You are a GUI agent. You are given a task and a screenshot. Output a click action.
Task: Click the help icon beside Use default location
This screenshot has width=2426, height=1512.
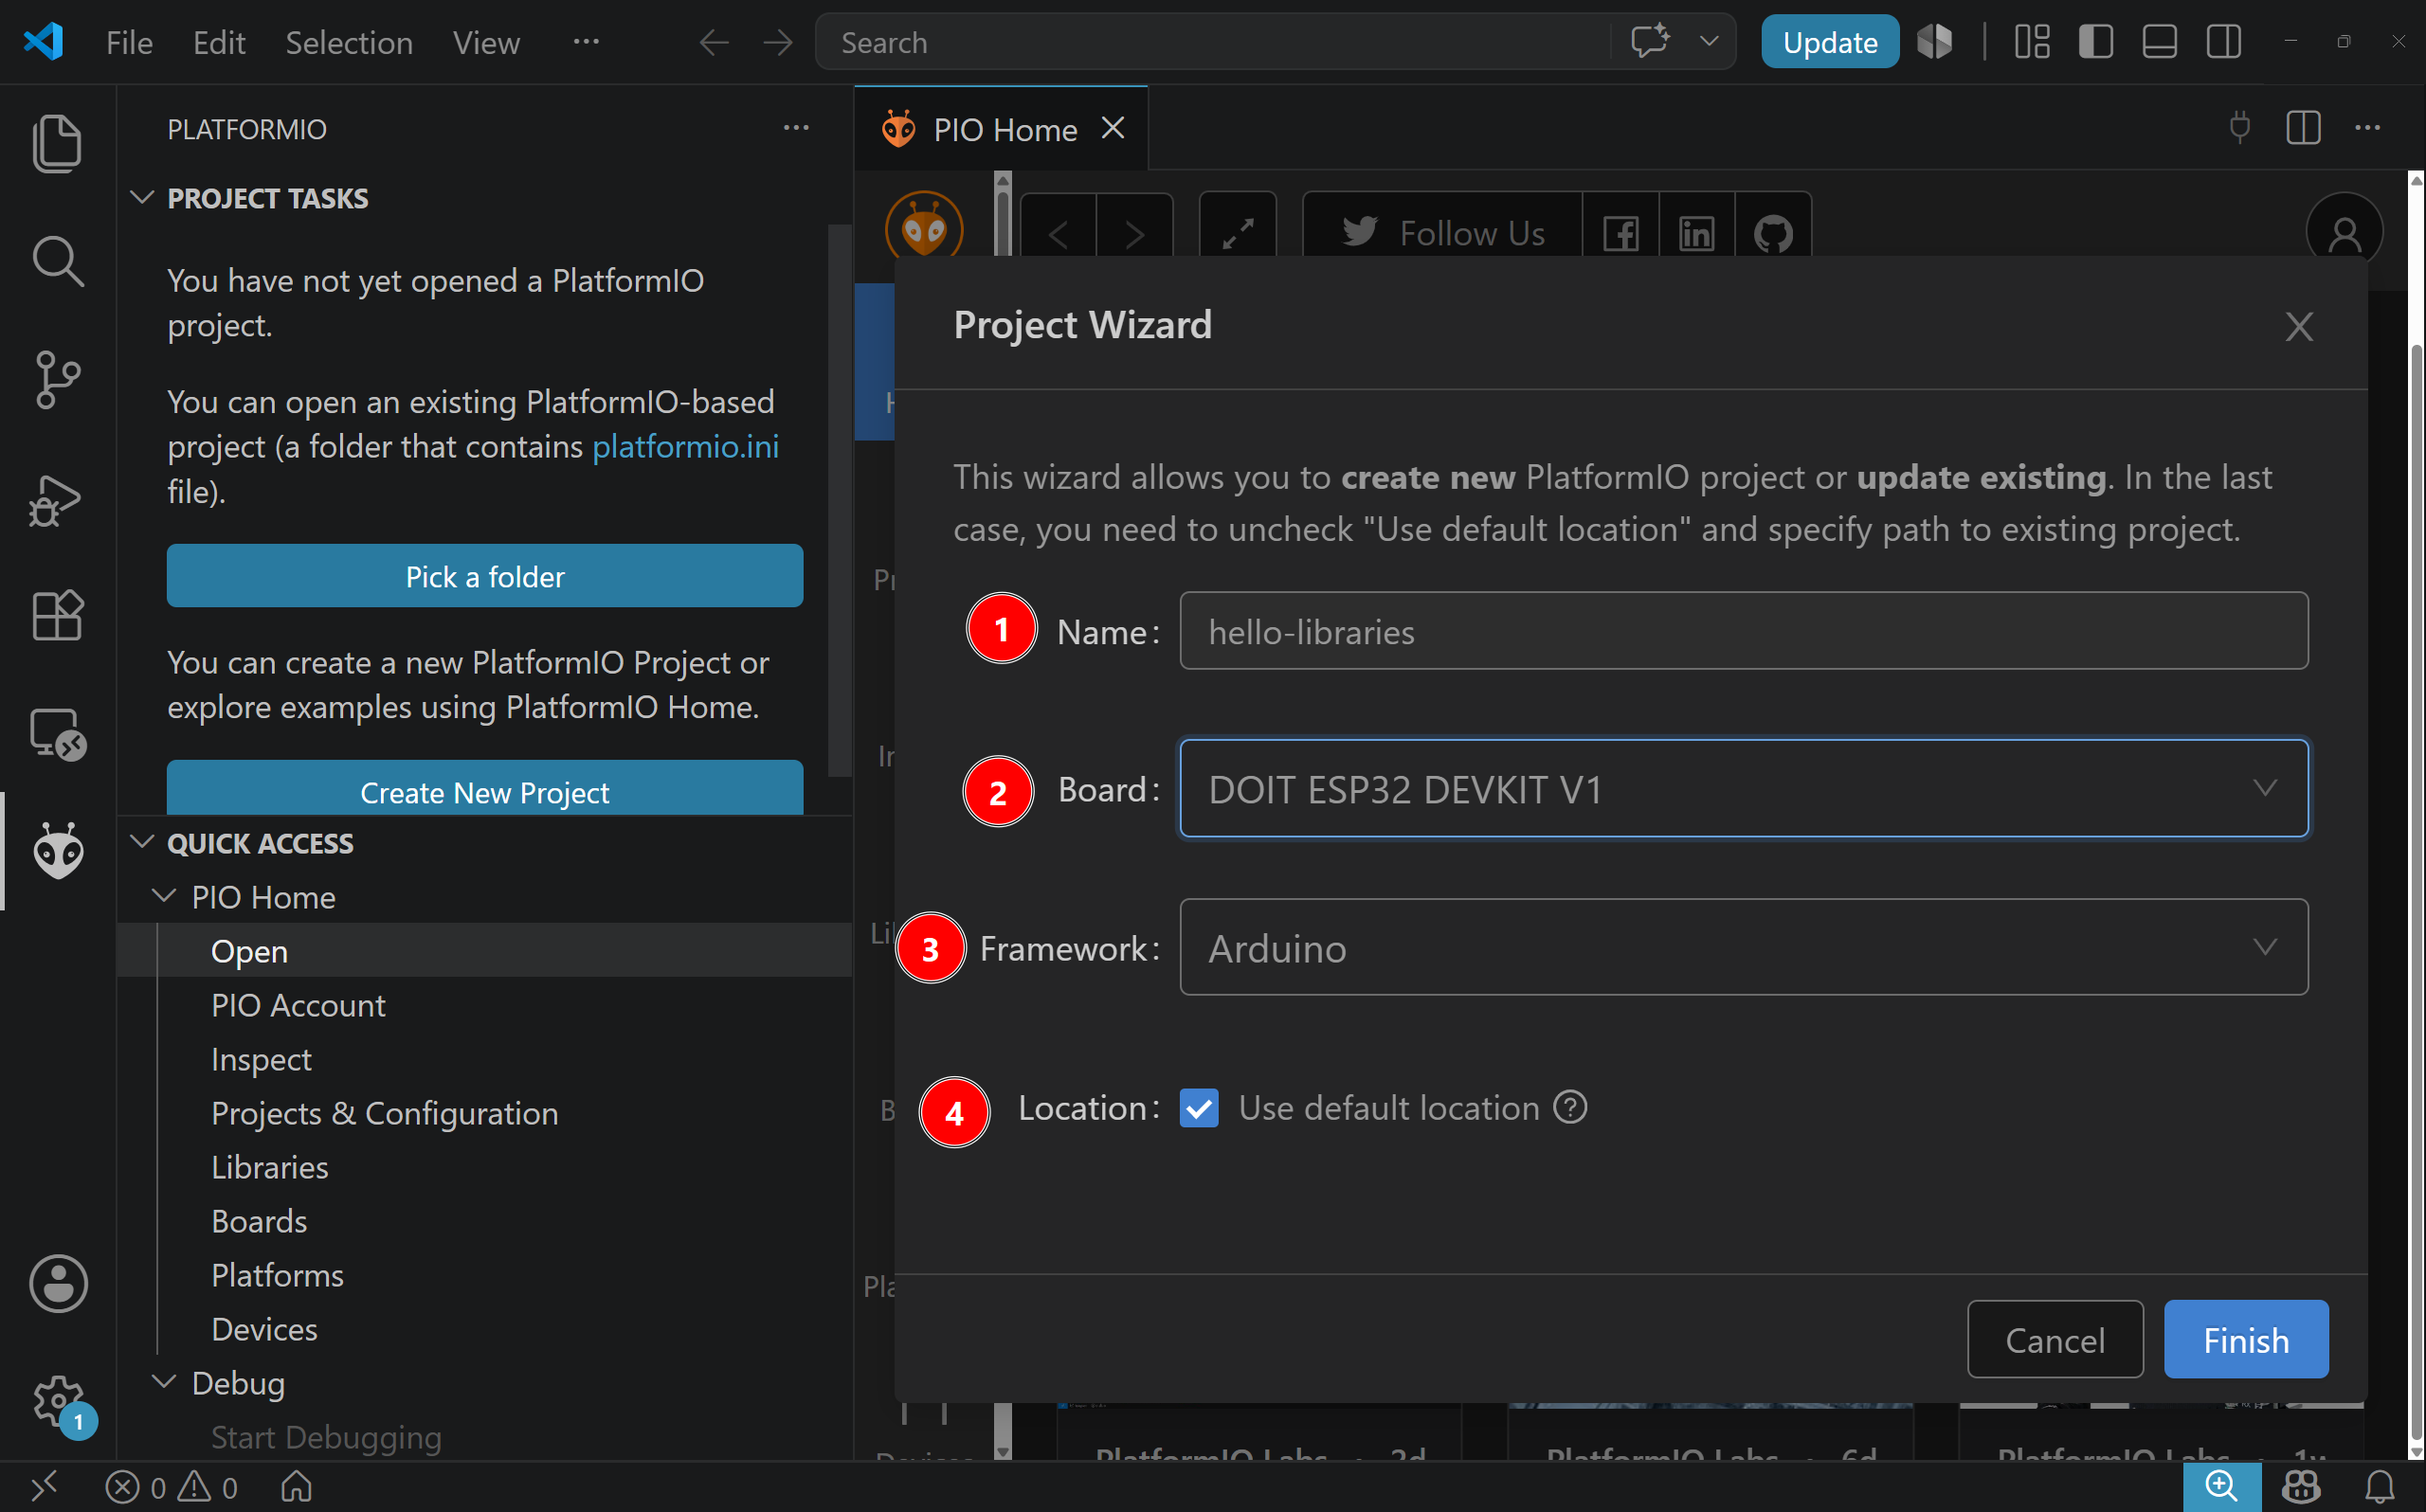point(1570,1107)
